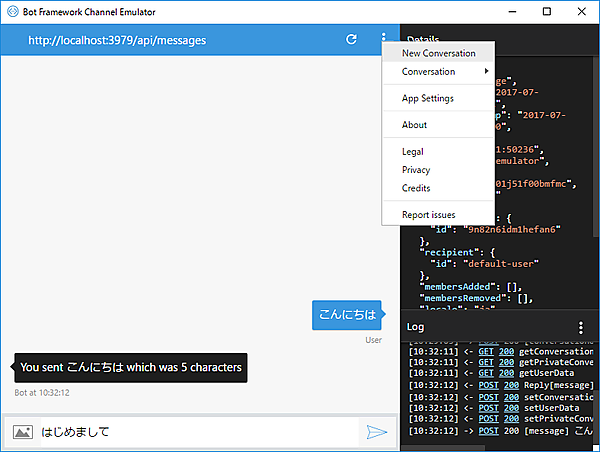The height and width of the screenshot is (452, 600).
Task: Open App Settings from menu
Action: [439, 98]
